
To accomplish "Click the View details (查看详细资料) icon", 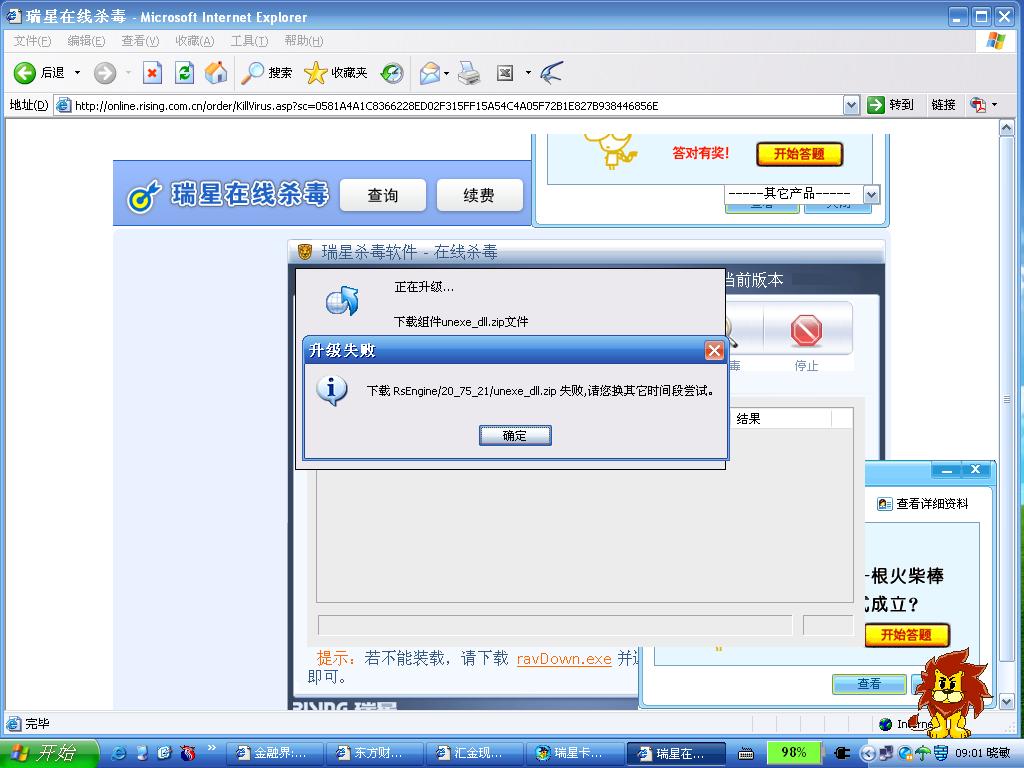I will [884, 504].
